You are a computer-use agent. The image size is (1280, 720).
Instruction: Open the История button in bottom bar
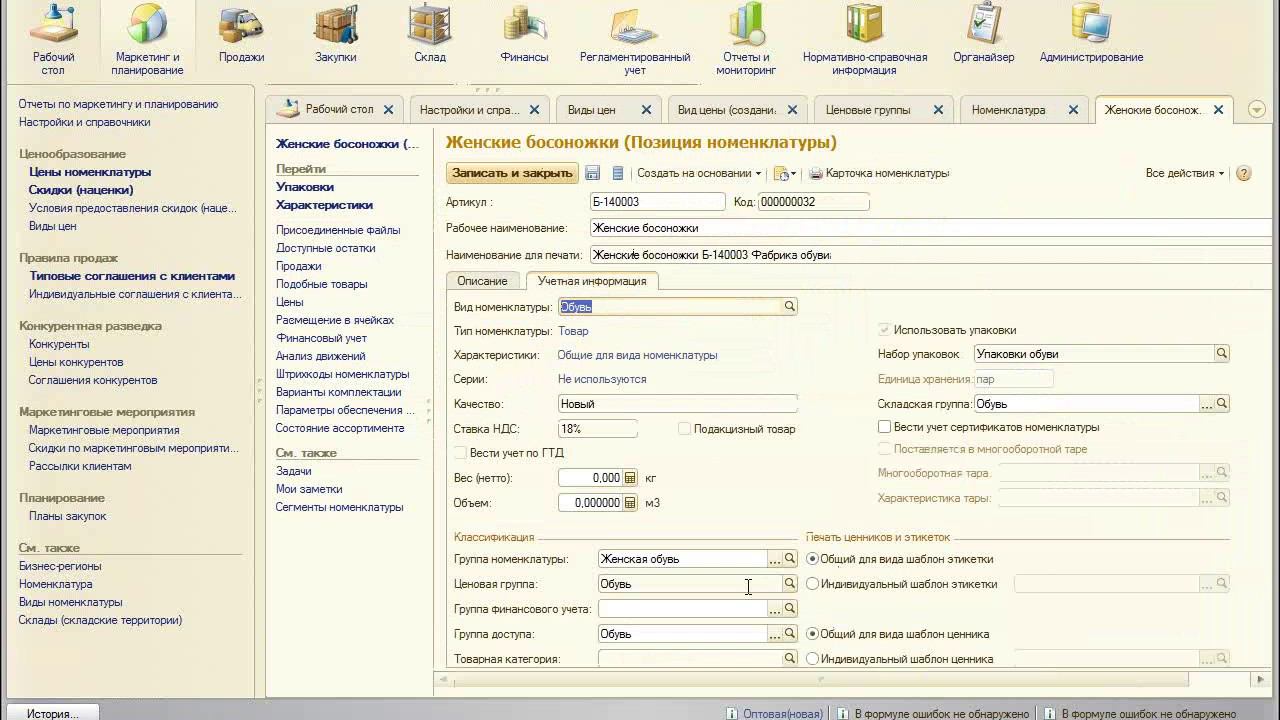[x=52, y=713]
